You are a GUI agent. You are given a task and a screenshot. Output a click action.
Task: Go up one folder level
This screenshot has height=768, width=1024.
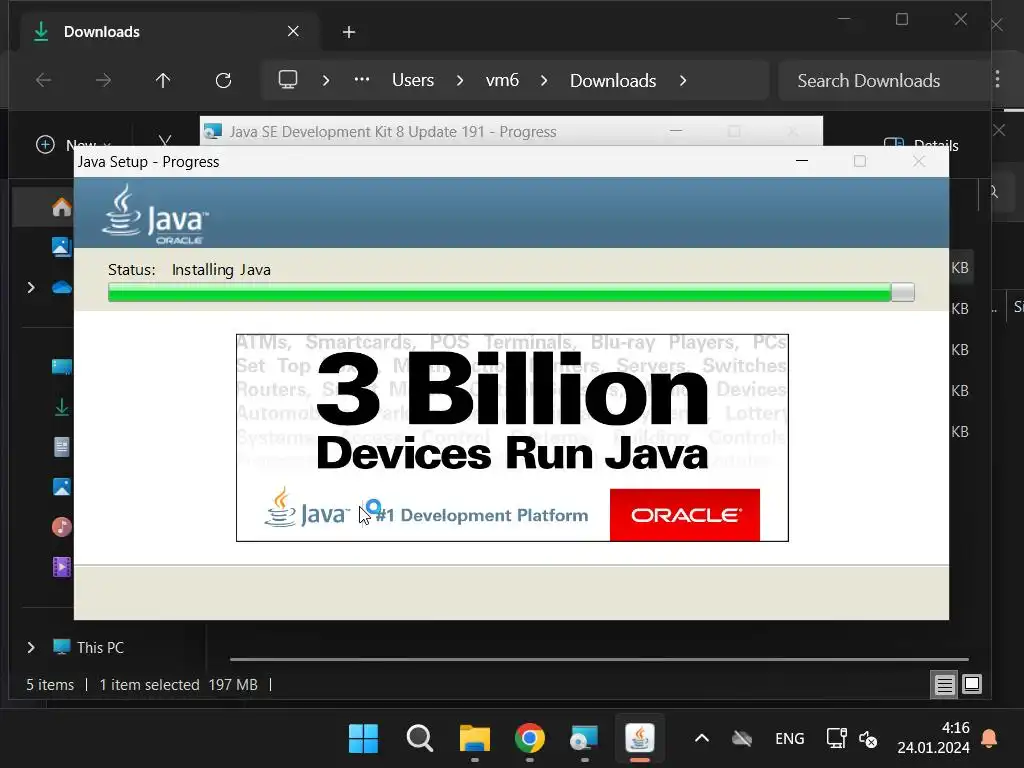163,80
